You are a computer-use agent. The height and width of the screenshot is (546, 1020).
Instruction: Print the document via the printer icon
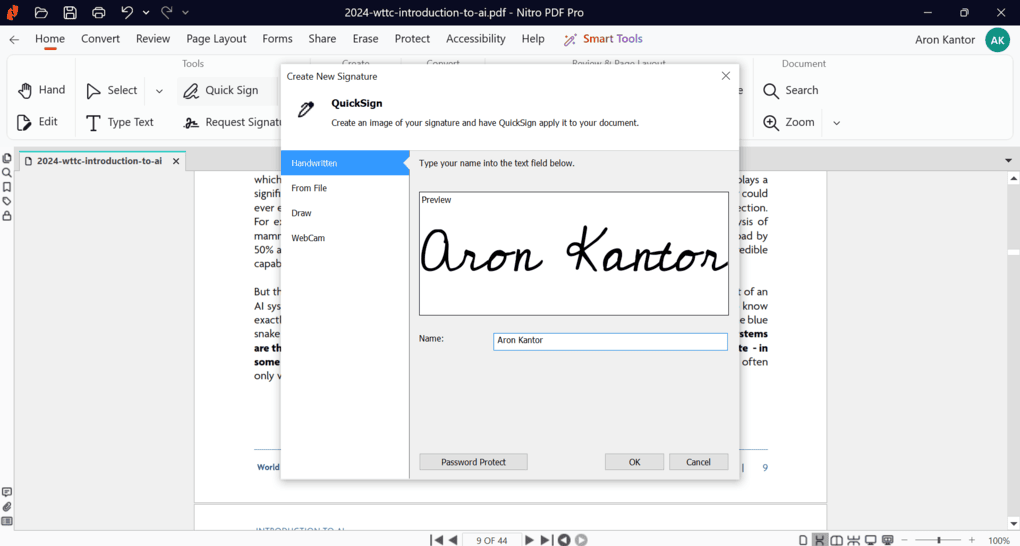pos(98,12)
